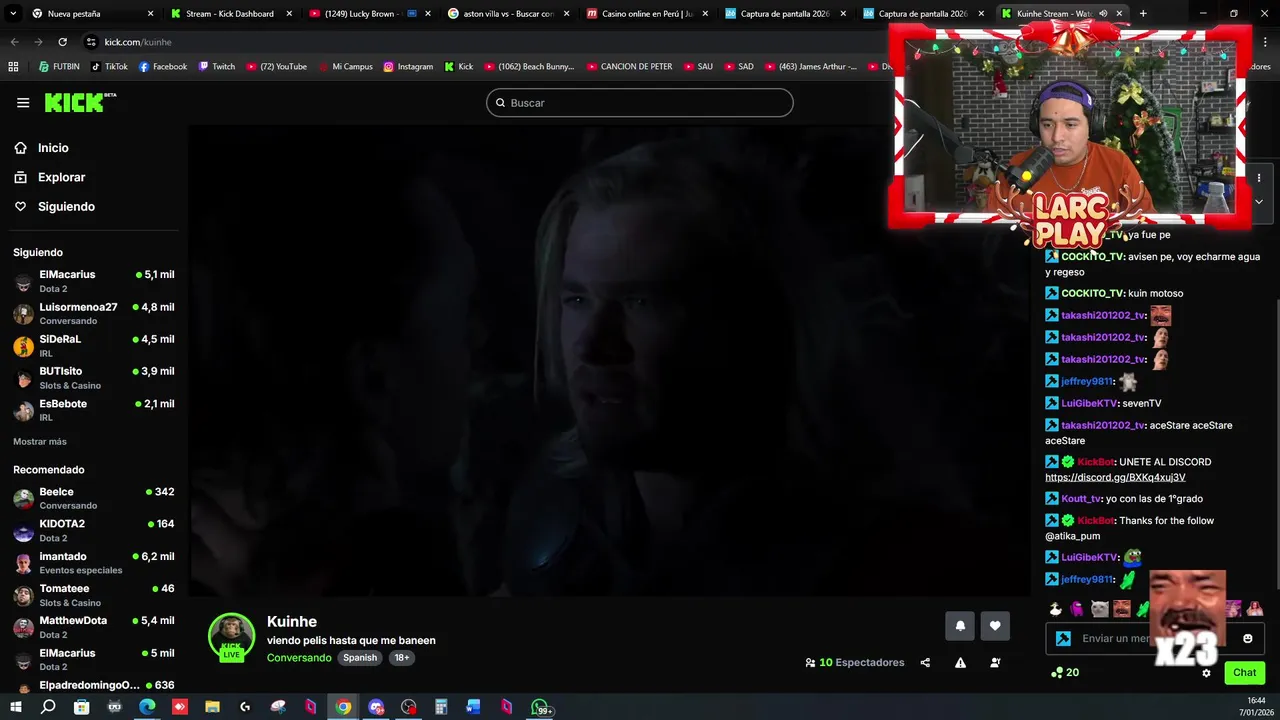Open imantado recommended channel
The image size is (1280, 720).
(x=94, y=563)
